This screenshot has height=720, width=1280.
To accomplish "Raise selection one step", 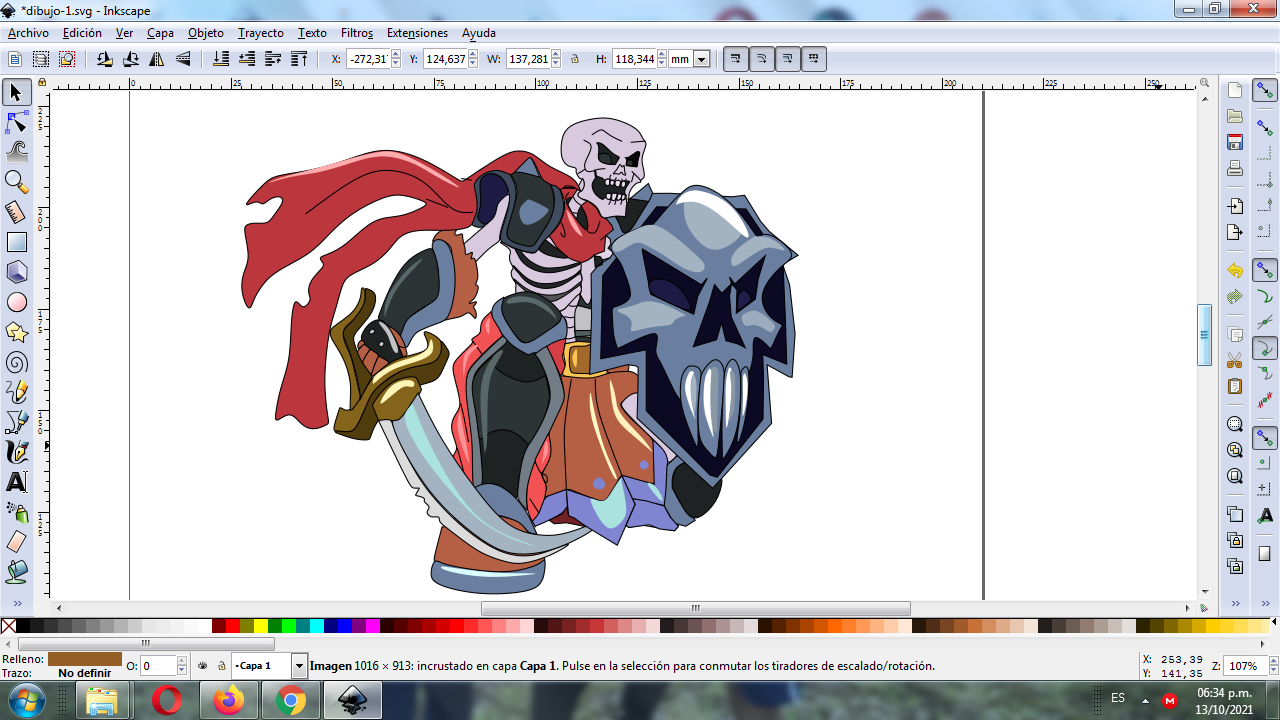I will coord(273,59).
